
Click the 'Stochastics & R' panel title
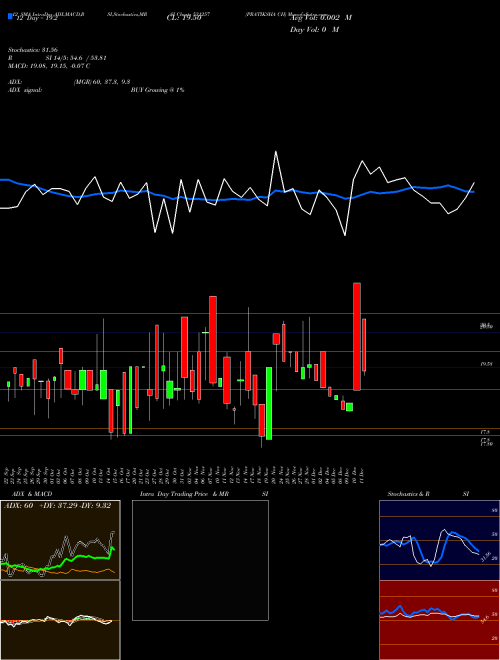pyautogui.click(x=409, y=494)
